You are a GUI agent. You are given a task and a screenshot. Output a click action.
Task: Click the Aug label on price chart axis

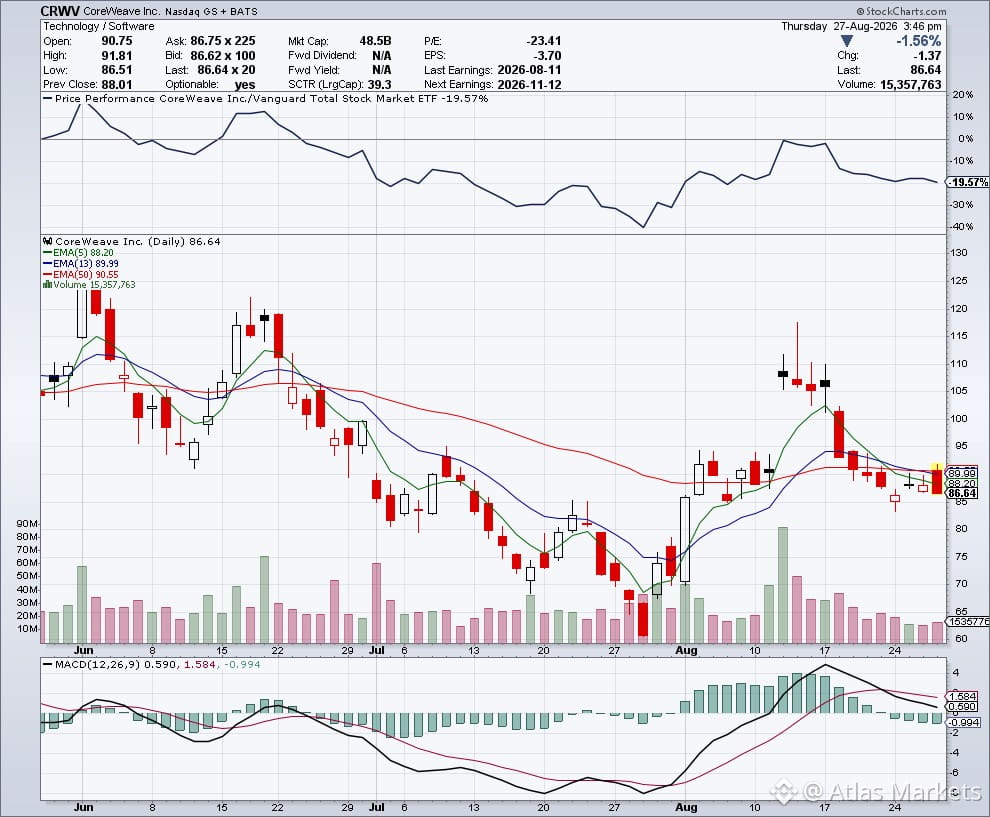pyautogui.click(x=686, y=650)
